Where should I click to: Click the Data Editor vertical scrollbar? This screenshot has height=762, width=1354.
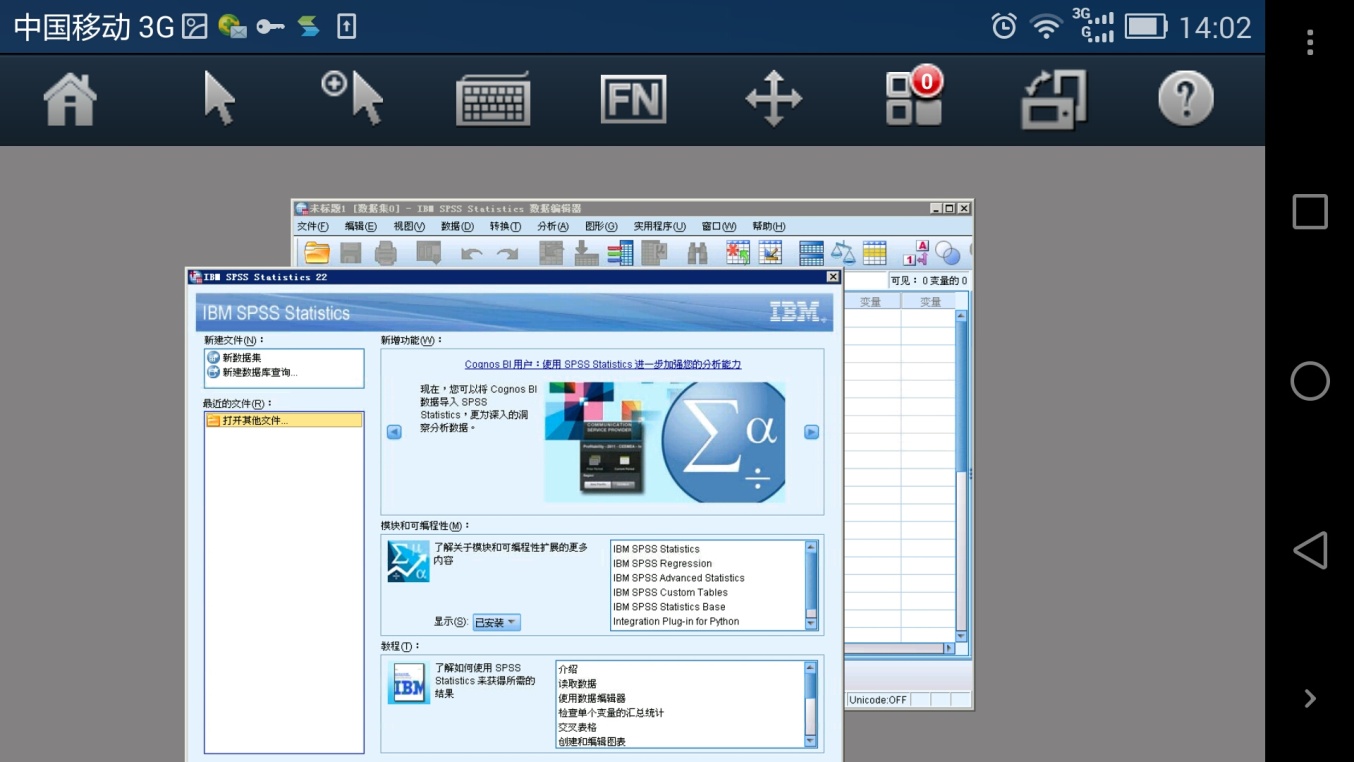pos(961,475)
